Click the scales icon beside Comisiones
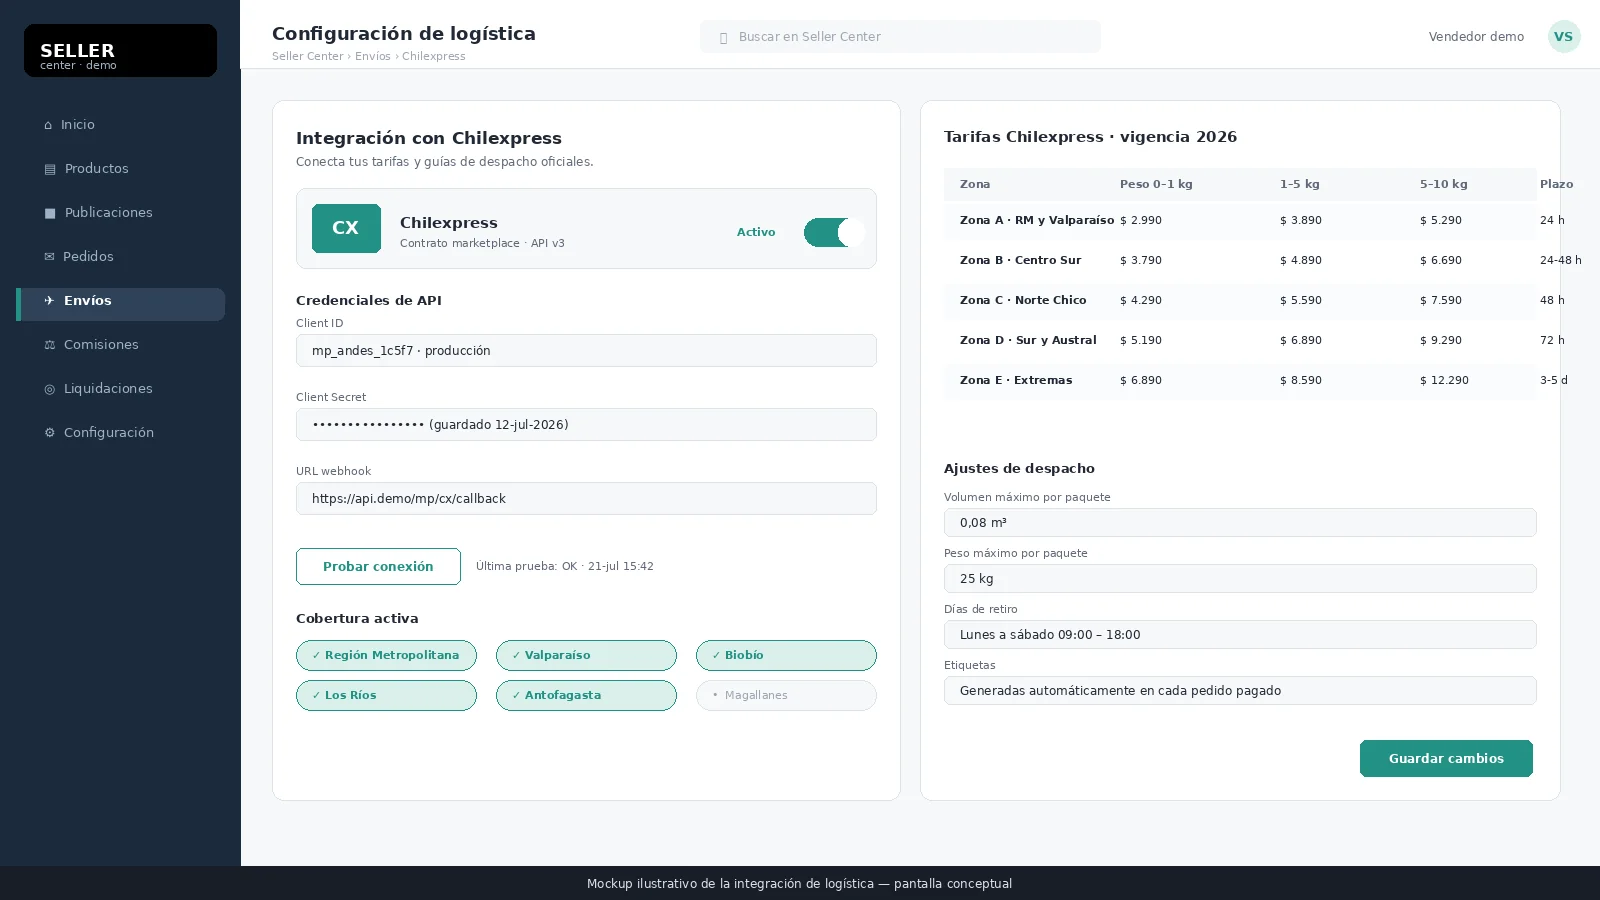The height and width of the screenshot is (900, 1600). 49,345
